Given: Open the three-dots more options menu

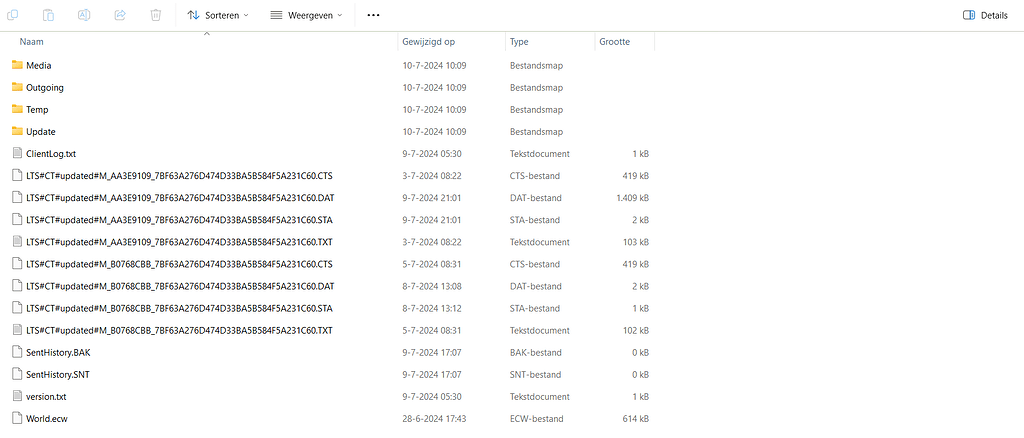Looking at the screenshot, I should coord(373,15).
